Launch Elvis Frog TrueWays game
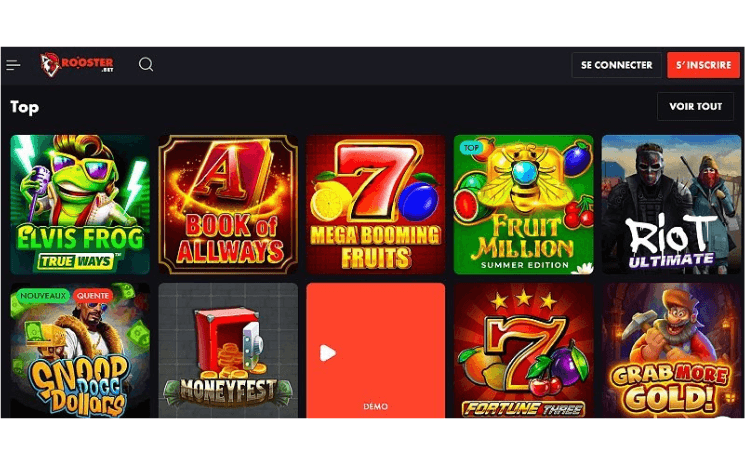Viewport: 745px width, 465px height. click(x=80, y=205)
